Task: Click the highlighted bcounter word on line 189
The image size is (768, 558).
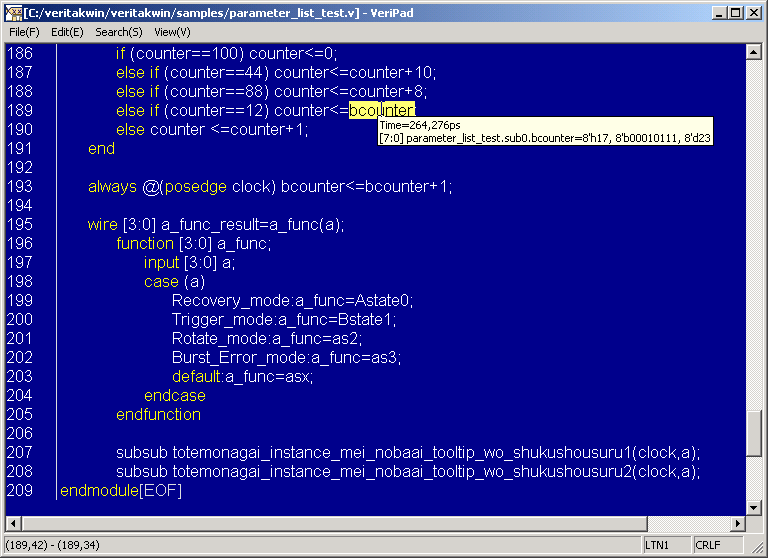Action: click(x=382, y=110)
